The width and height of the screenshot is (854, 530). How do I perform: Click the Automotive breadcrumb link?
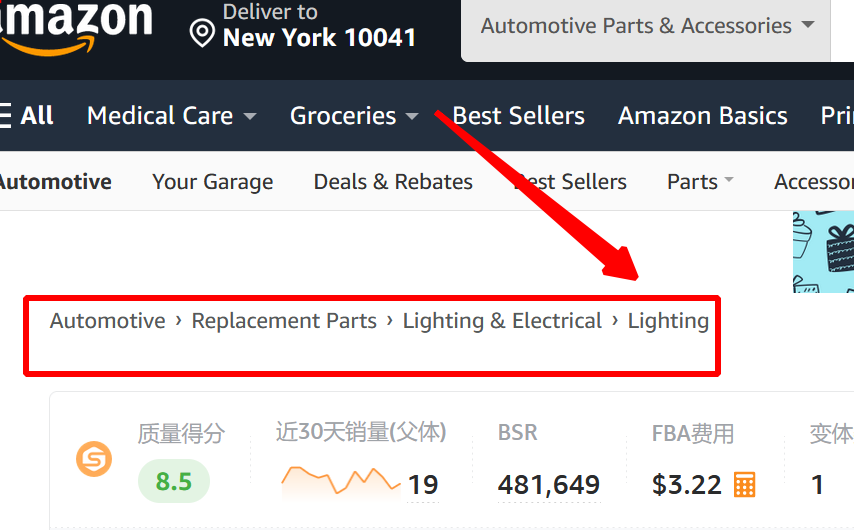[107, 321]
